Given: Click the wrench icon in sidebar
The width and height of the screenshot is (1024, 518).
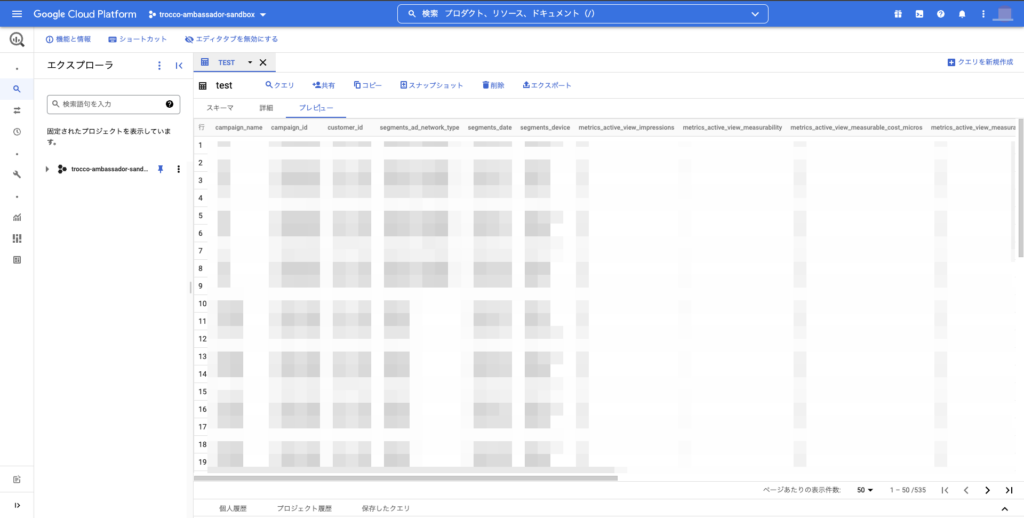Looking at the screenshot, I should [x=17, y=174].
